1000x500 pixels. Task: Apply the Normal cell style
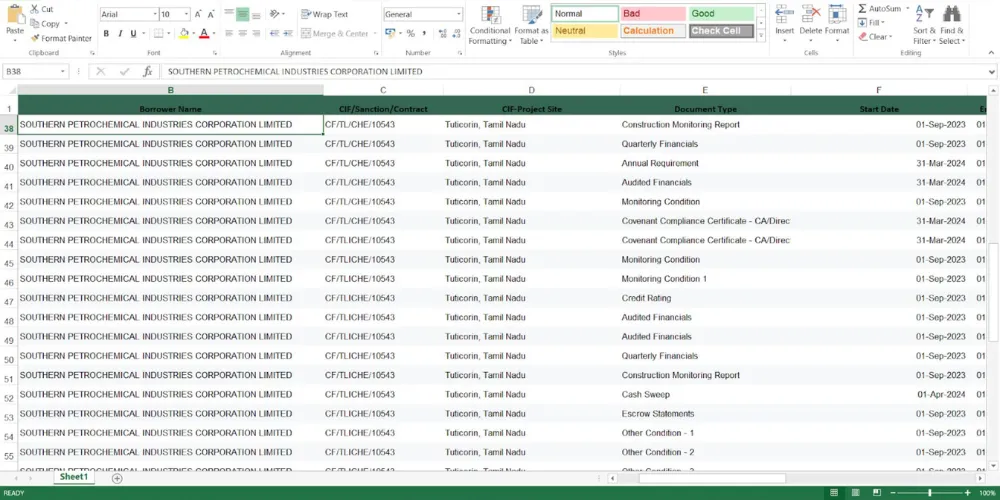(x=585, y=14)
